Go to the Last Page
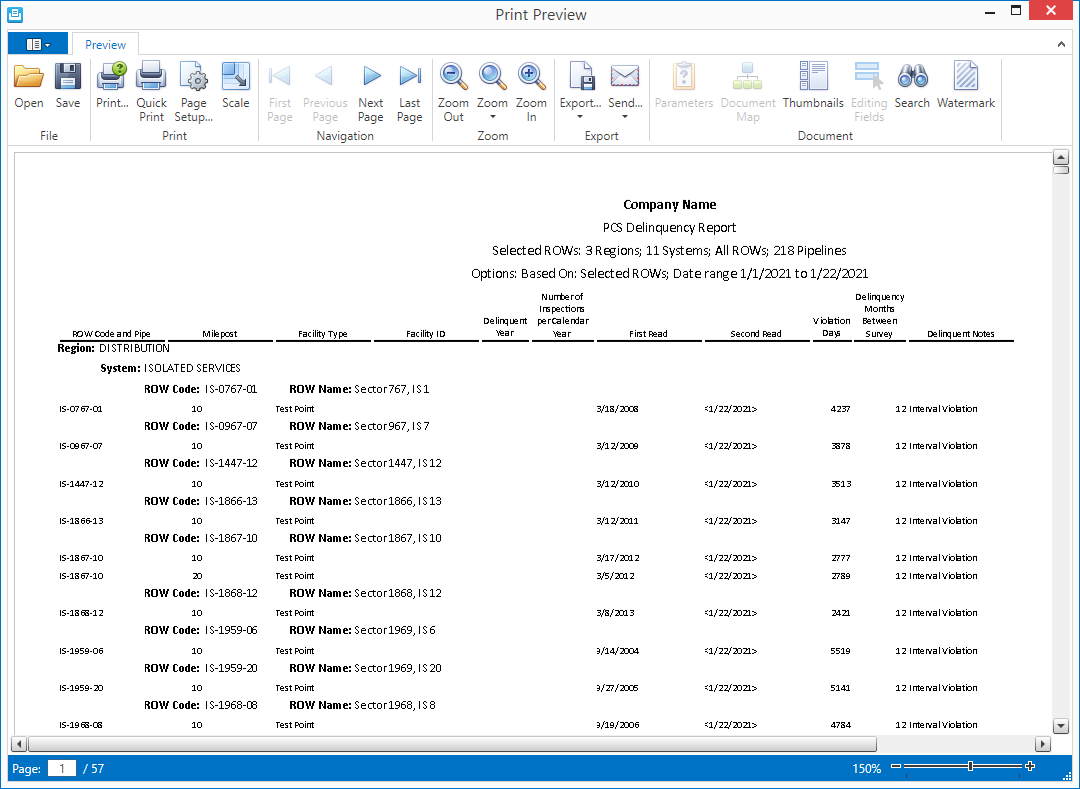1080x789 pixels. pyautogui.click(x=410, y=85)
